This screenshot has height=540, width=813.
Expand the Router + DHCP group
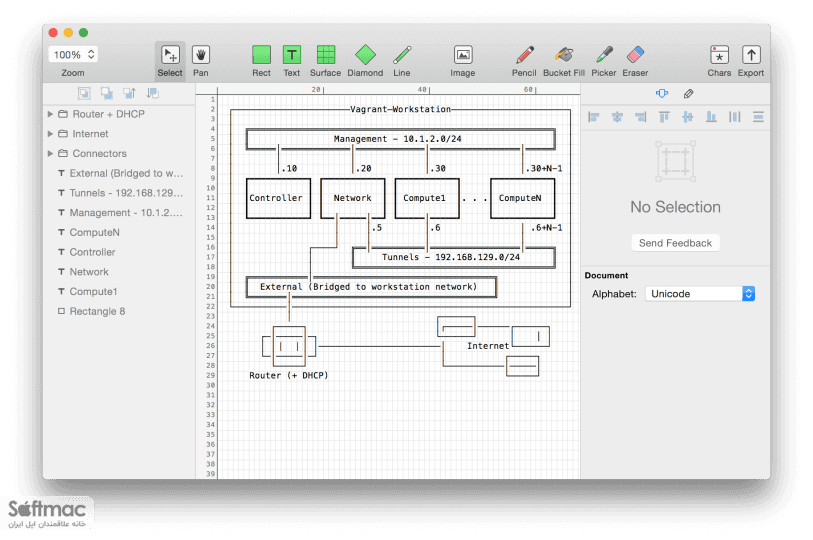(x=50, y=114)
